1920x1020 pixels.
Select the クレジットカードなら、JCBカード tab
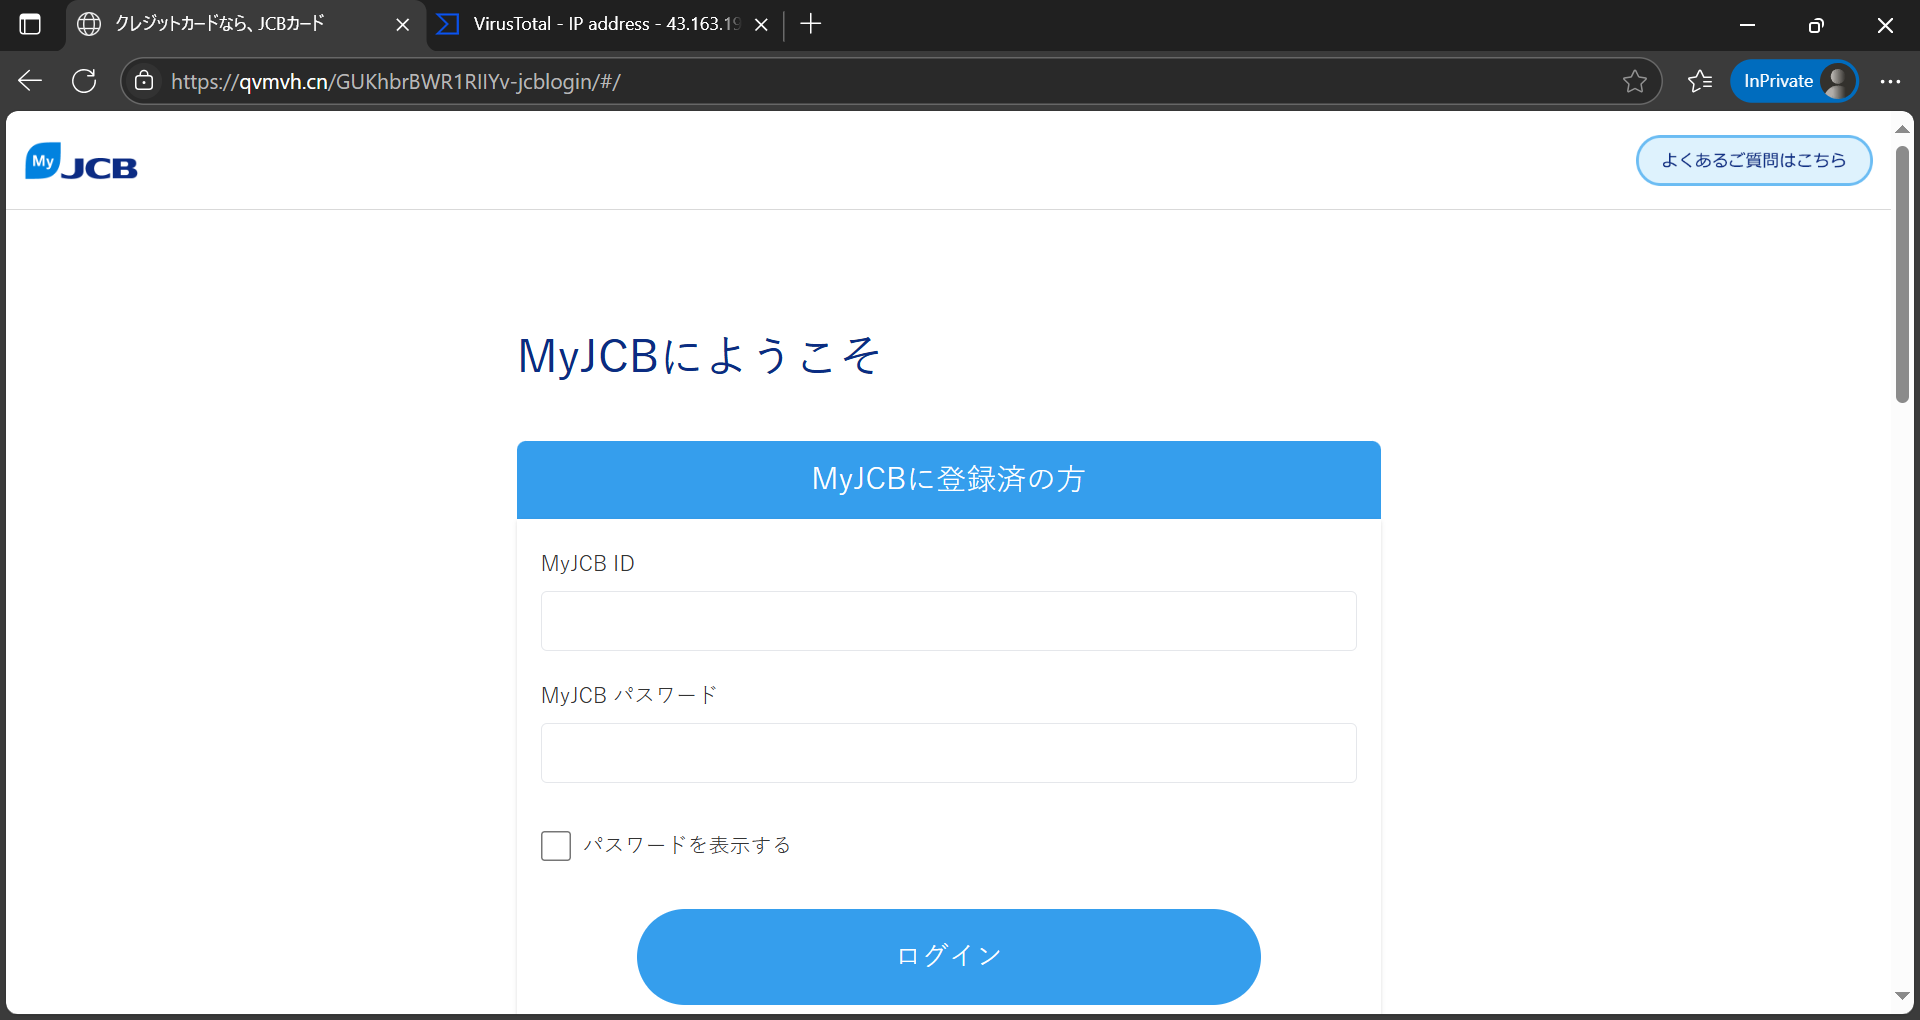coord(245,24)
